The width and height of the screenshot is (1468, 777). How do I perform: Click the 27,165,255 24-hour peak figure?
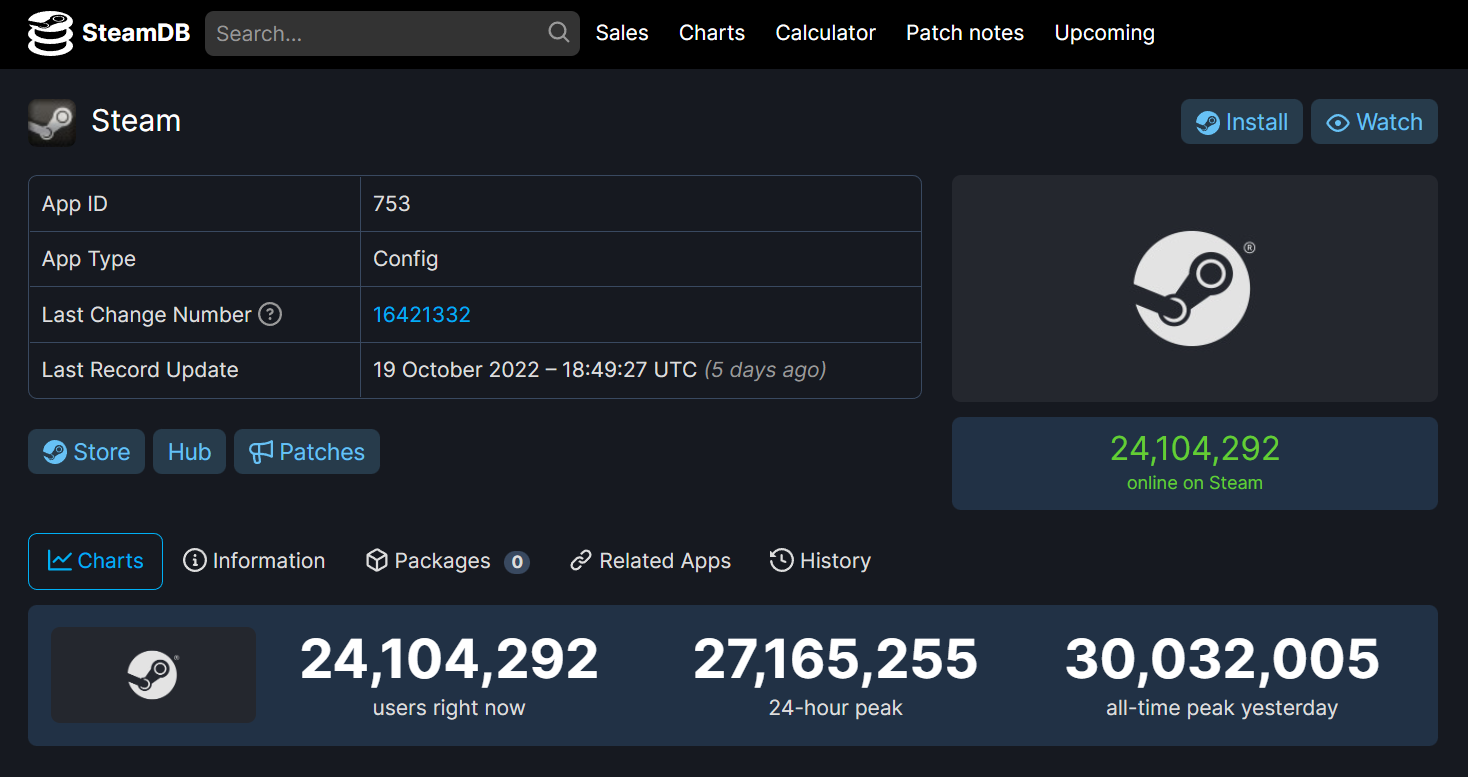pyautogui.click(x=836, y=660)
